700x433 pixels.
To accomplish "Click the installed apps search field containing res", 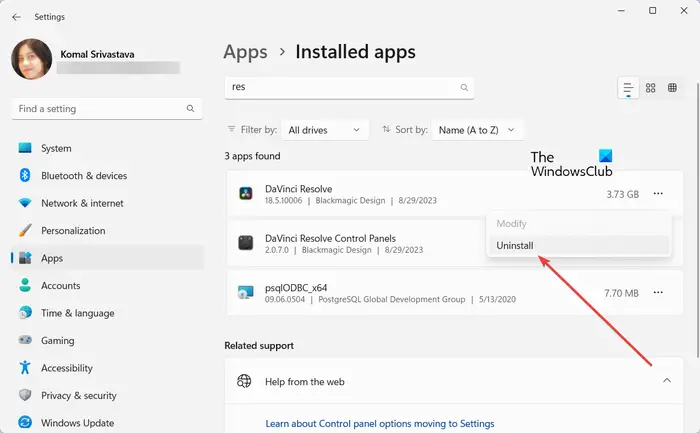I will point(349,87).
